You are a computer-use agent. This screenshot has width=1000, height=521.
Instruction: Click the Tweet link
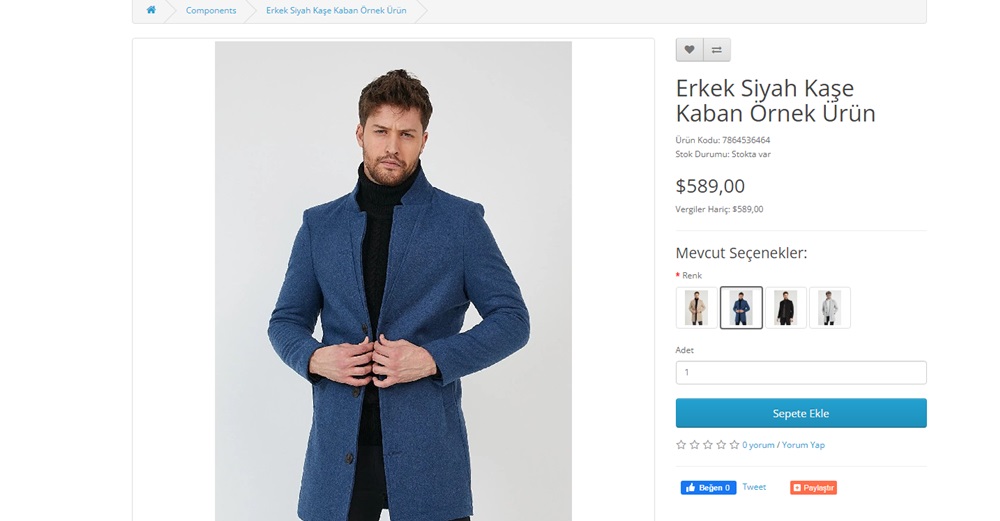754,487
